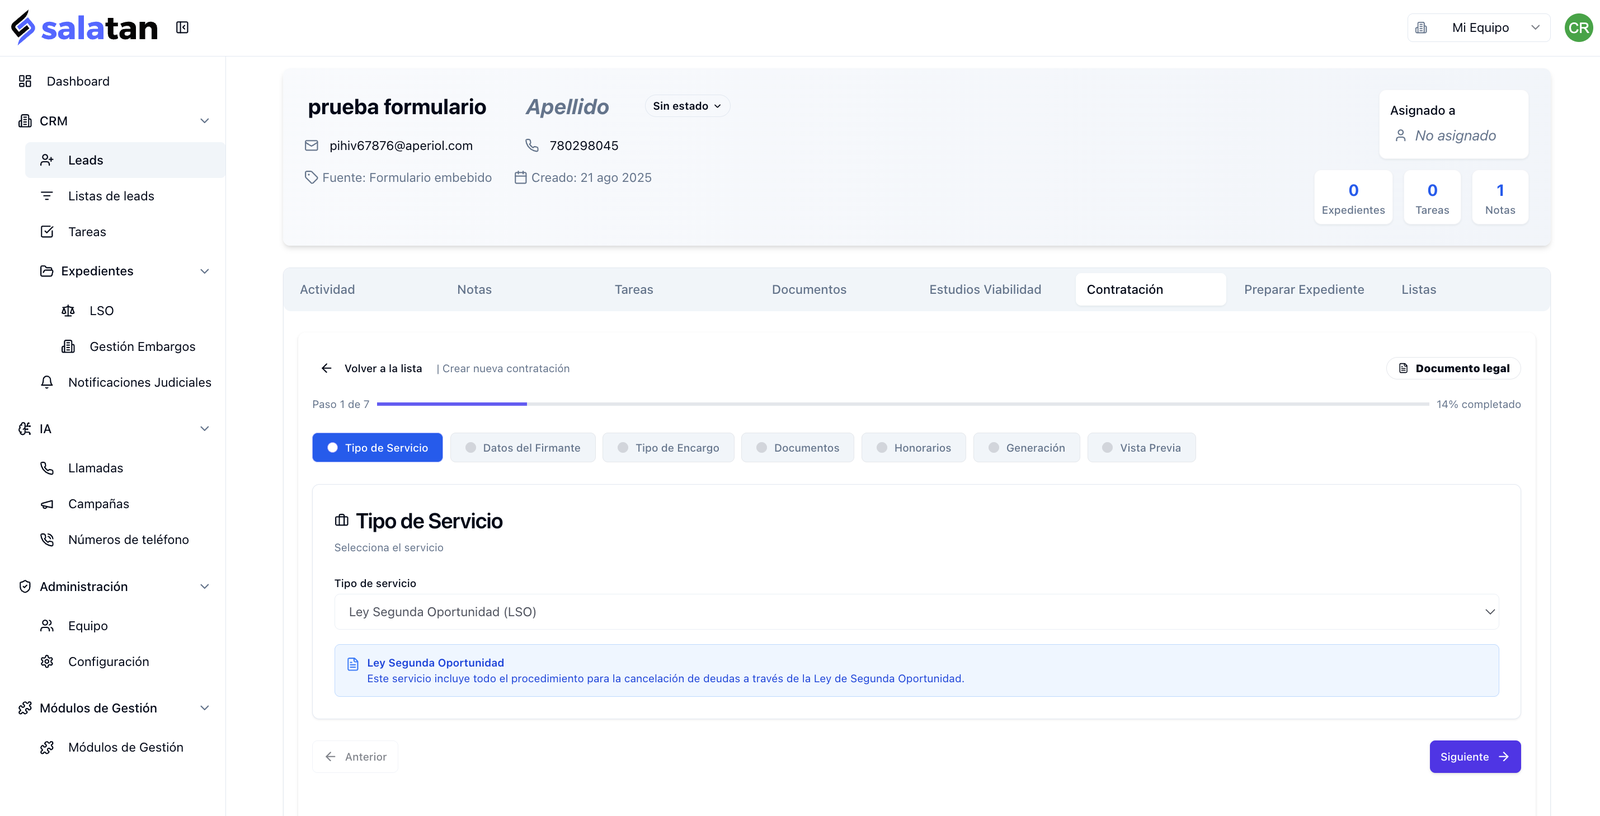Image resolution: width=1600 pixels, height=816 pixels.
Task: Collapse the Administración section chevron
Action: tap(205, 587)
